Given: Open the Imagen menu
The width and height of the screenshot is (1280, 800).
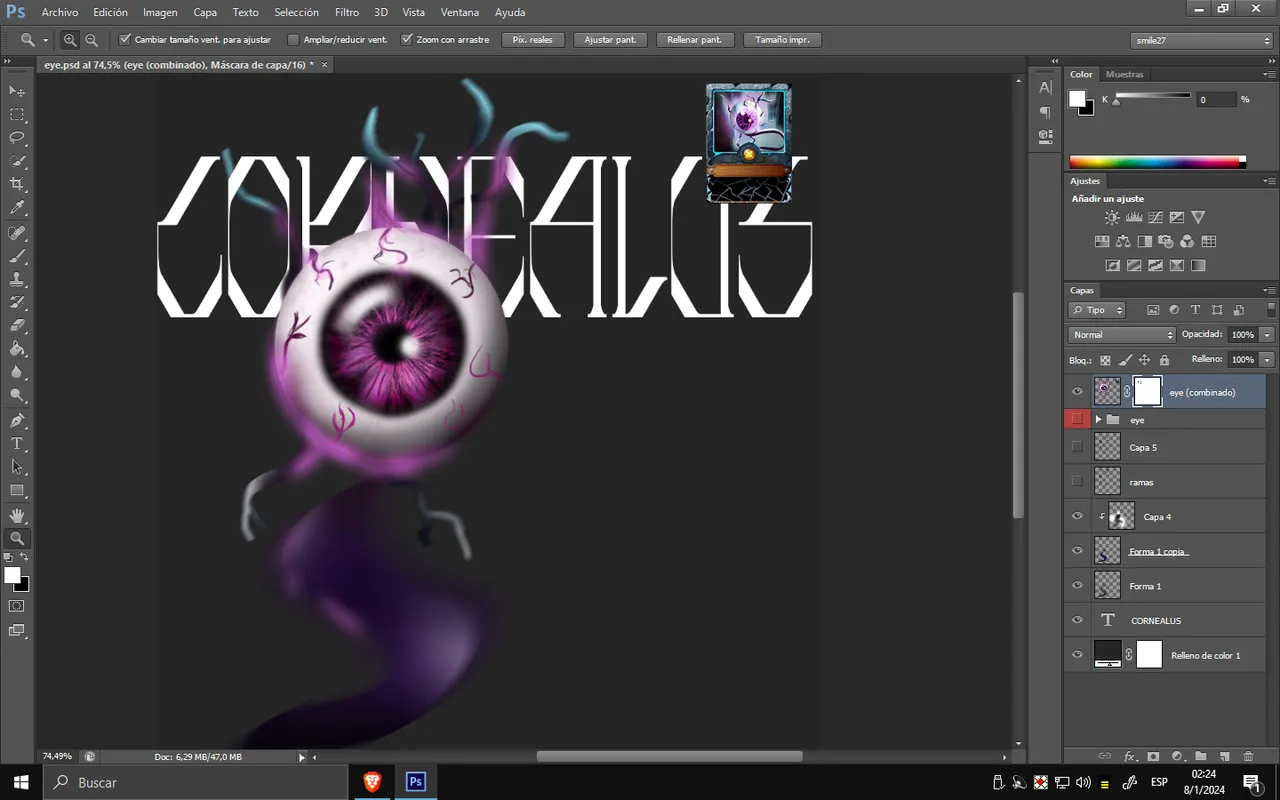Looking at the screenshot, I should [x=160, y=12].
